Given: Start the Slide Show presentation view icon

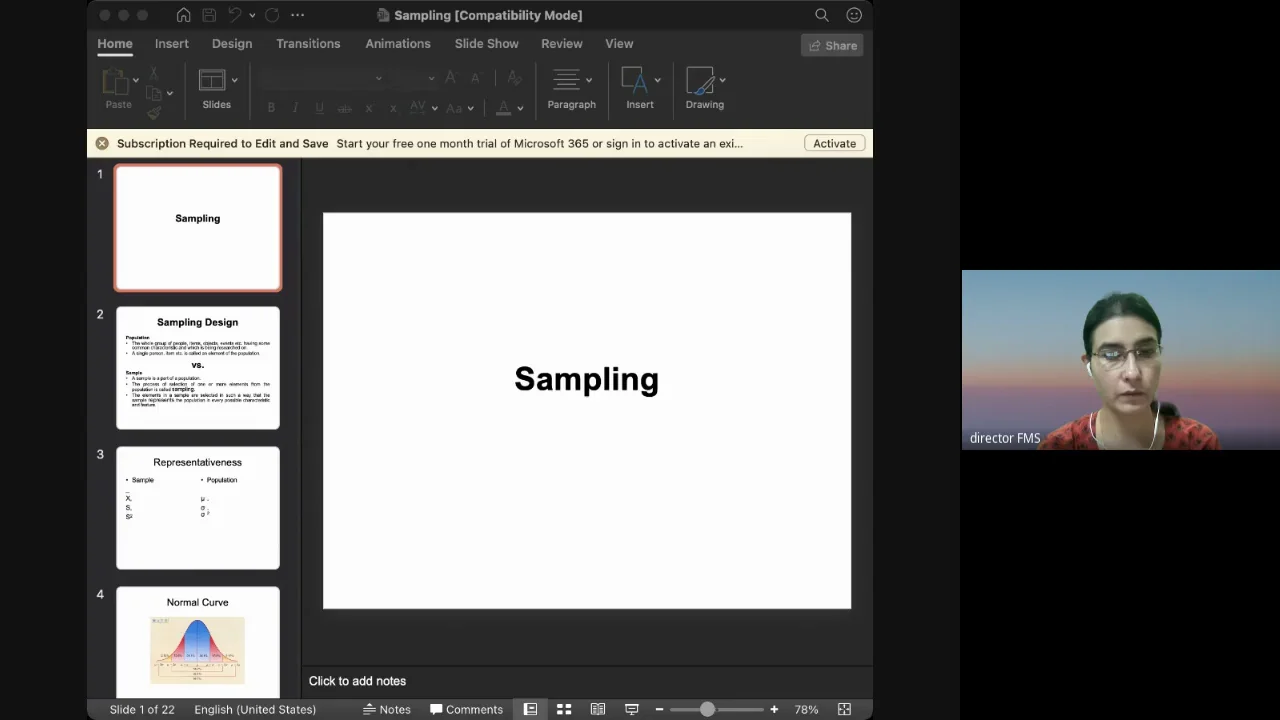Looking at the screenshot, I should (632, 709).
